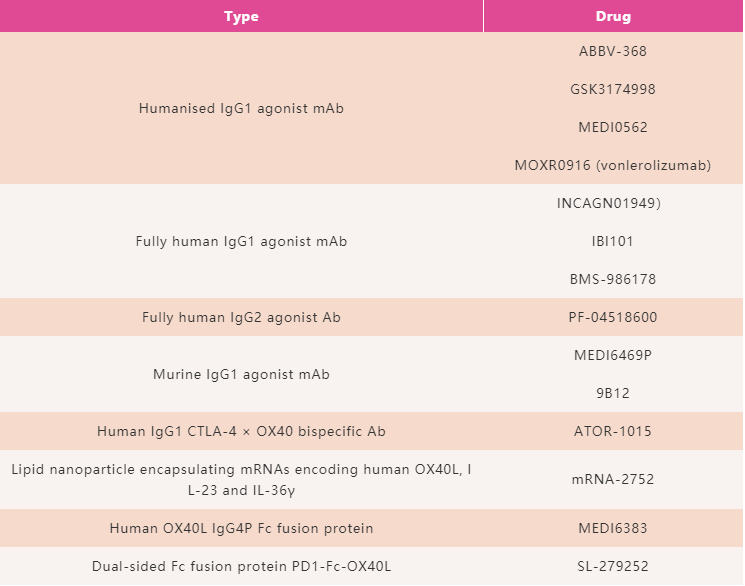The height and width of the screenshot is (586, 745).
Task: Select the MEDI6383 drug entry
Action: [x=613, y=527]
